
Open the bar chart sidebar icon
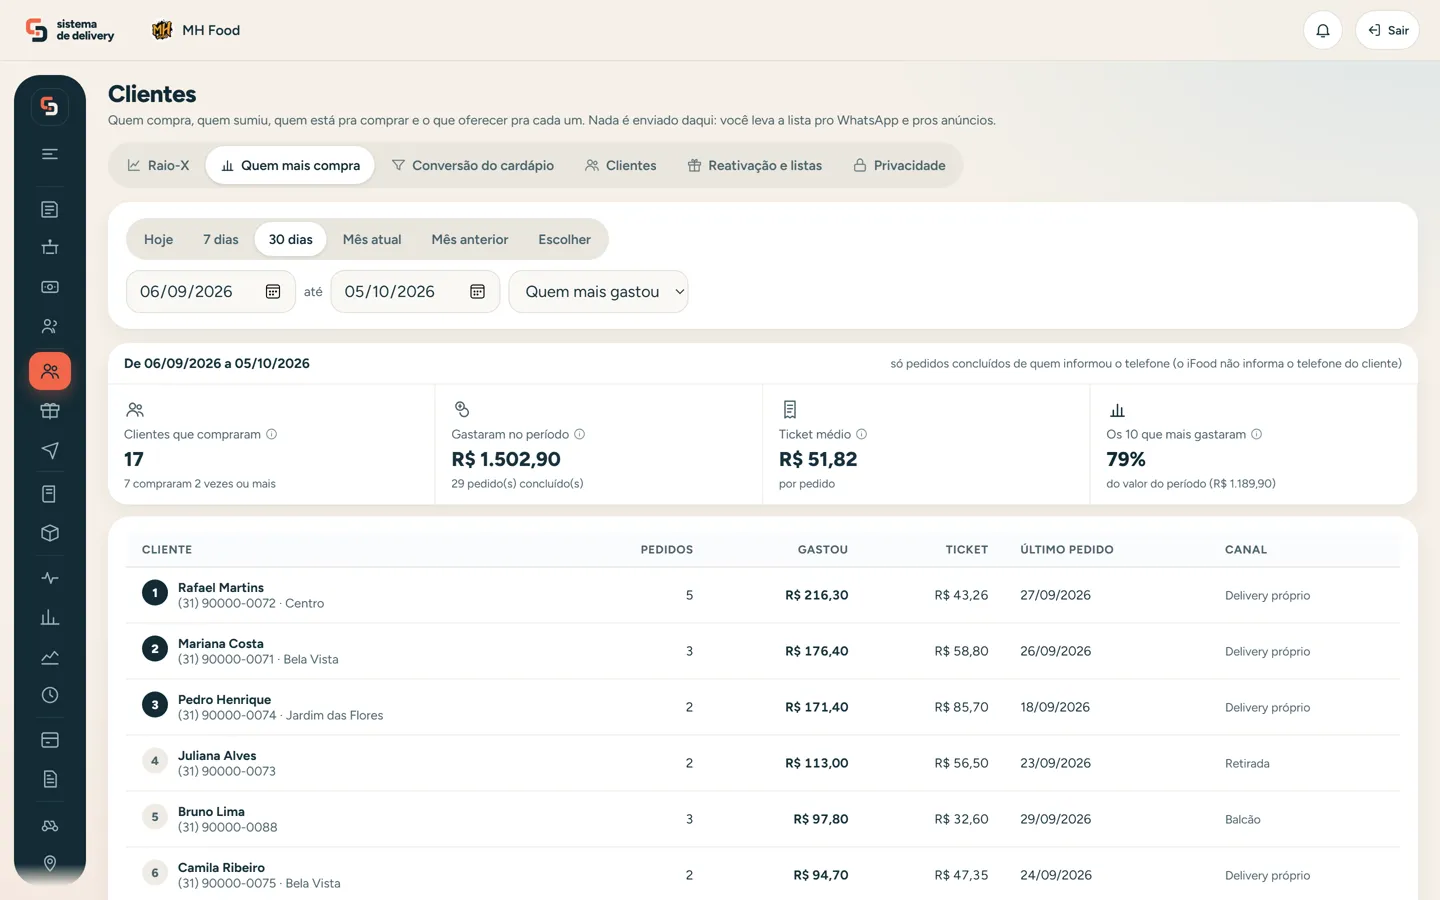pos(50,618)
